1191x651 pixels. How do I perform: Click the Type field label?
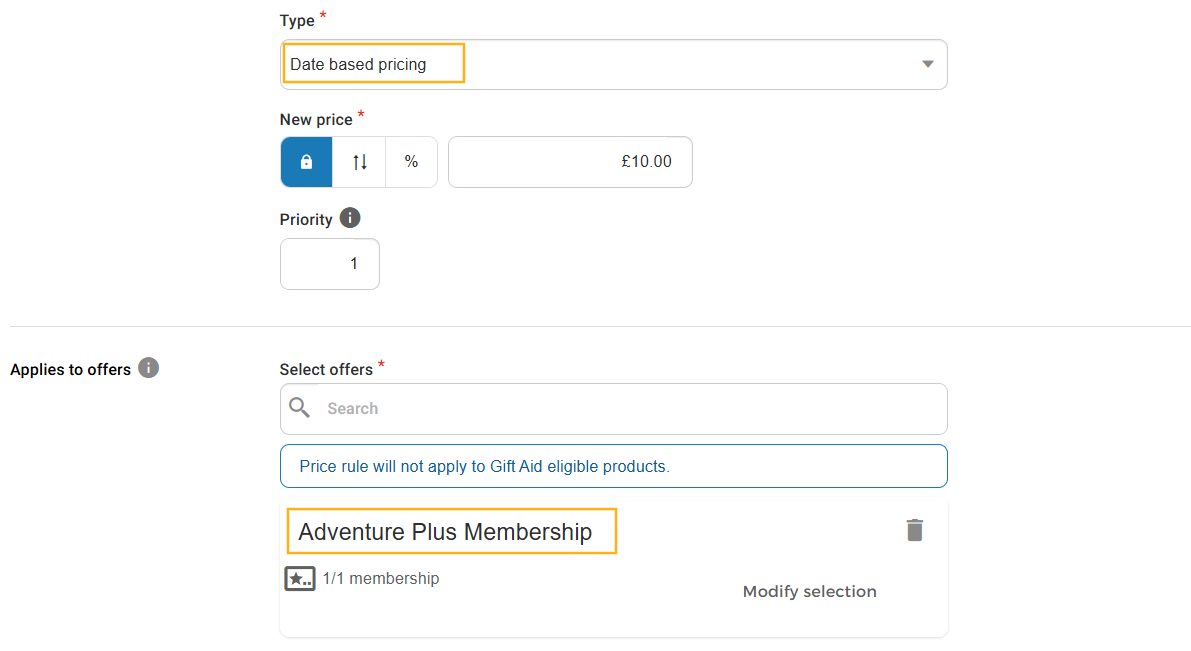coord(297,21)
